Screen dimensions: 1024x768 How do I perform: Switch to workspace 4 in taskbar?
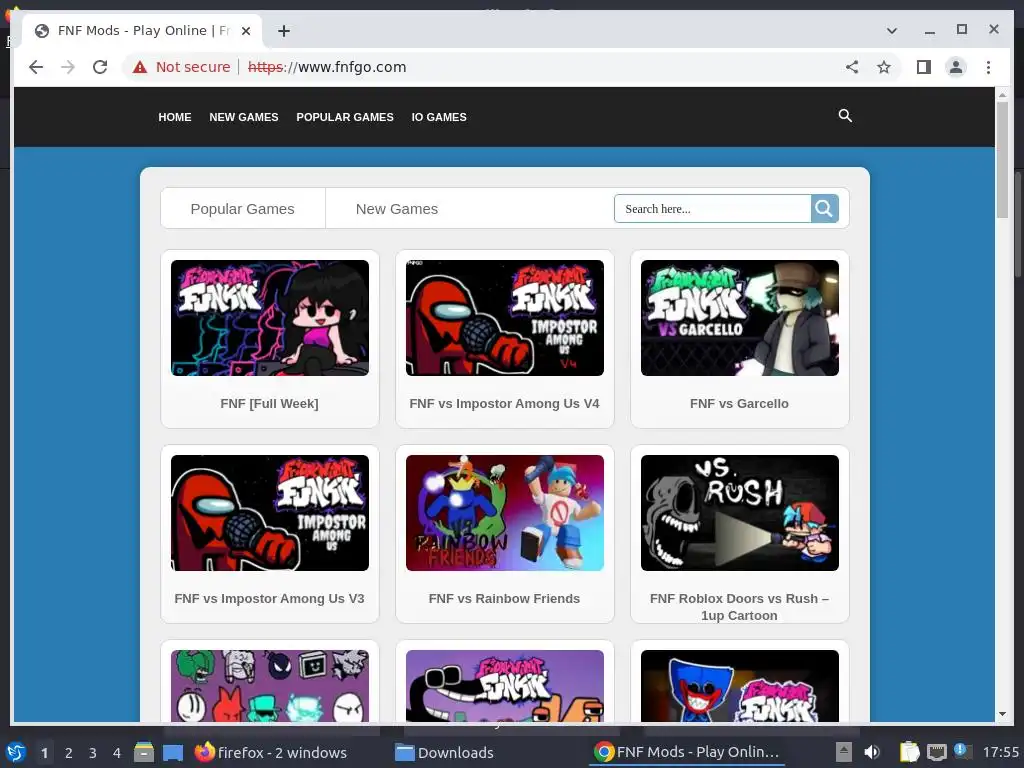tap(117, 753)
